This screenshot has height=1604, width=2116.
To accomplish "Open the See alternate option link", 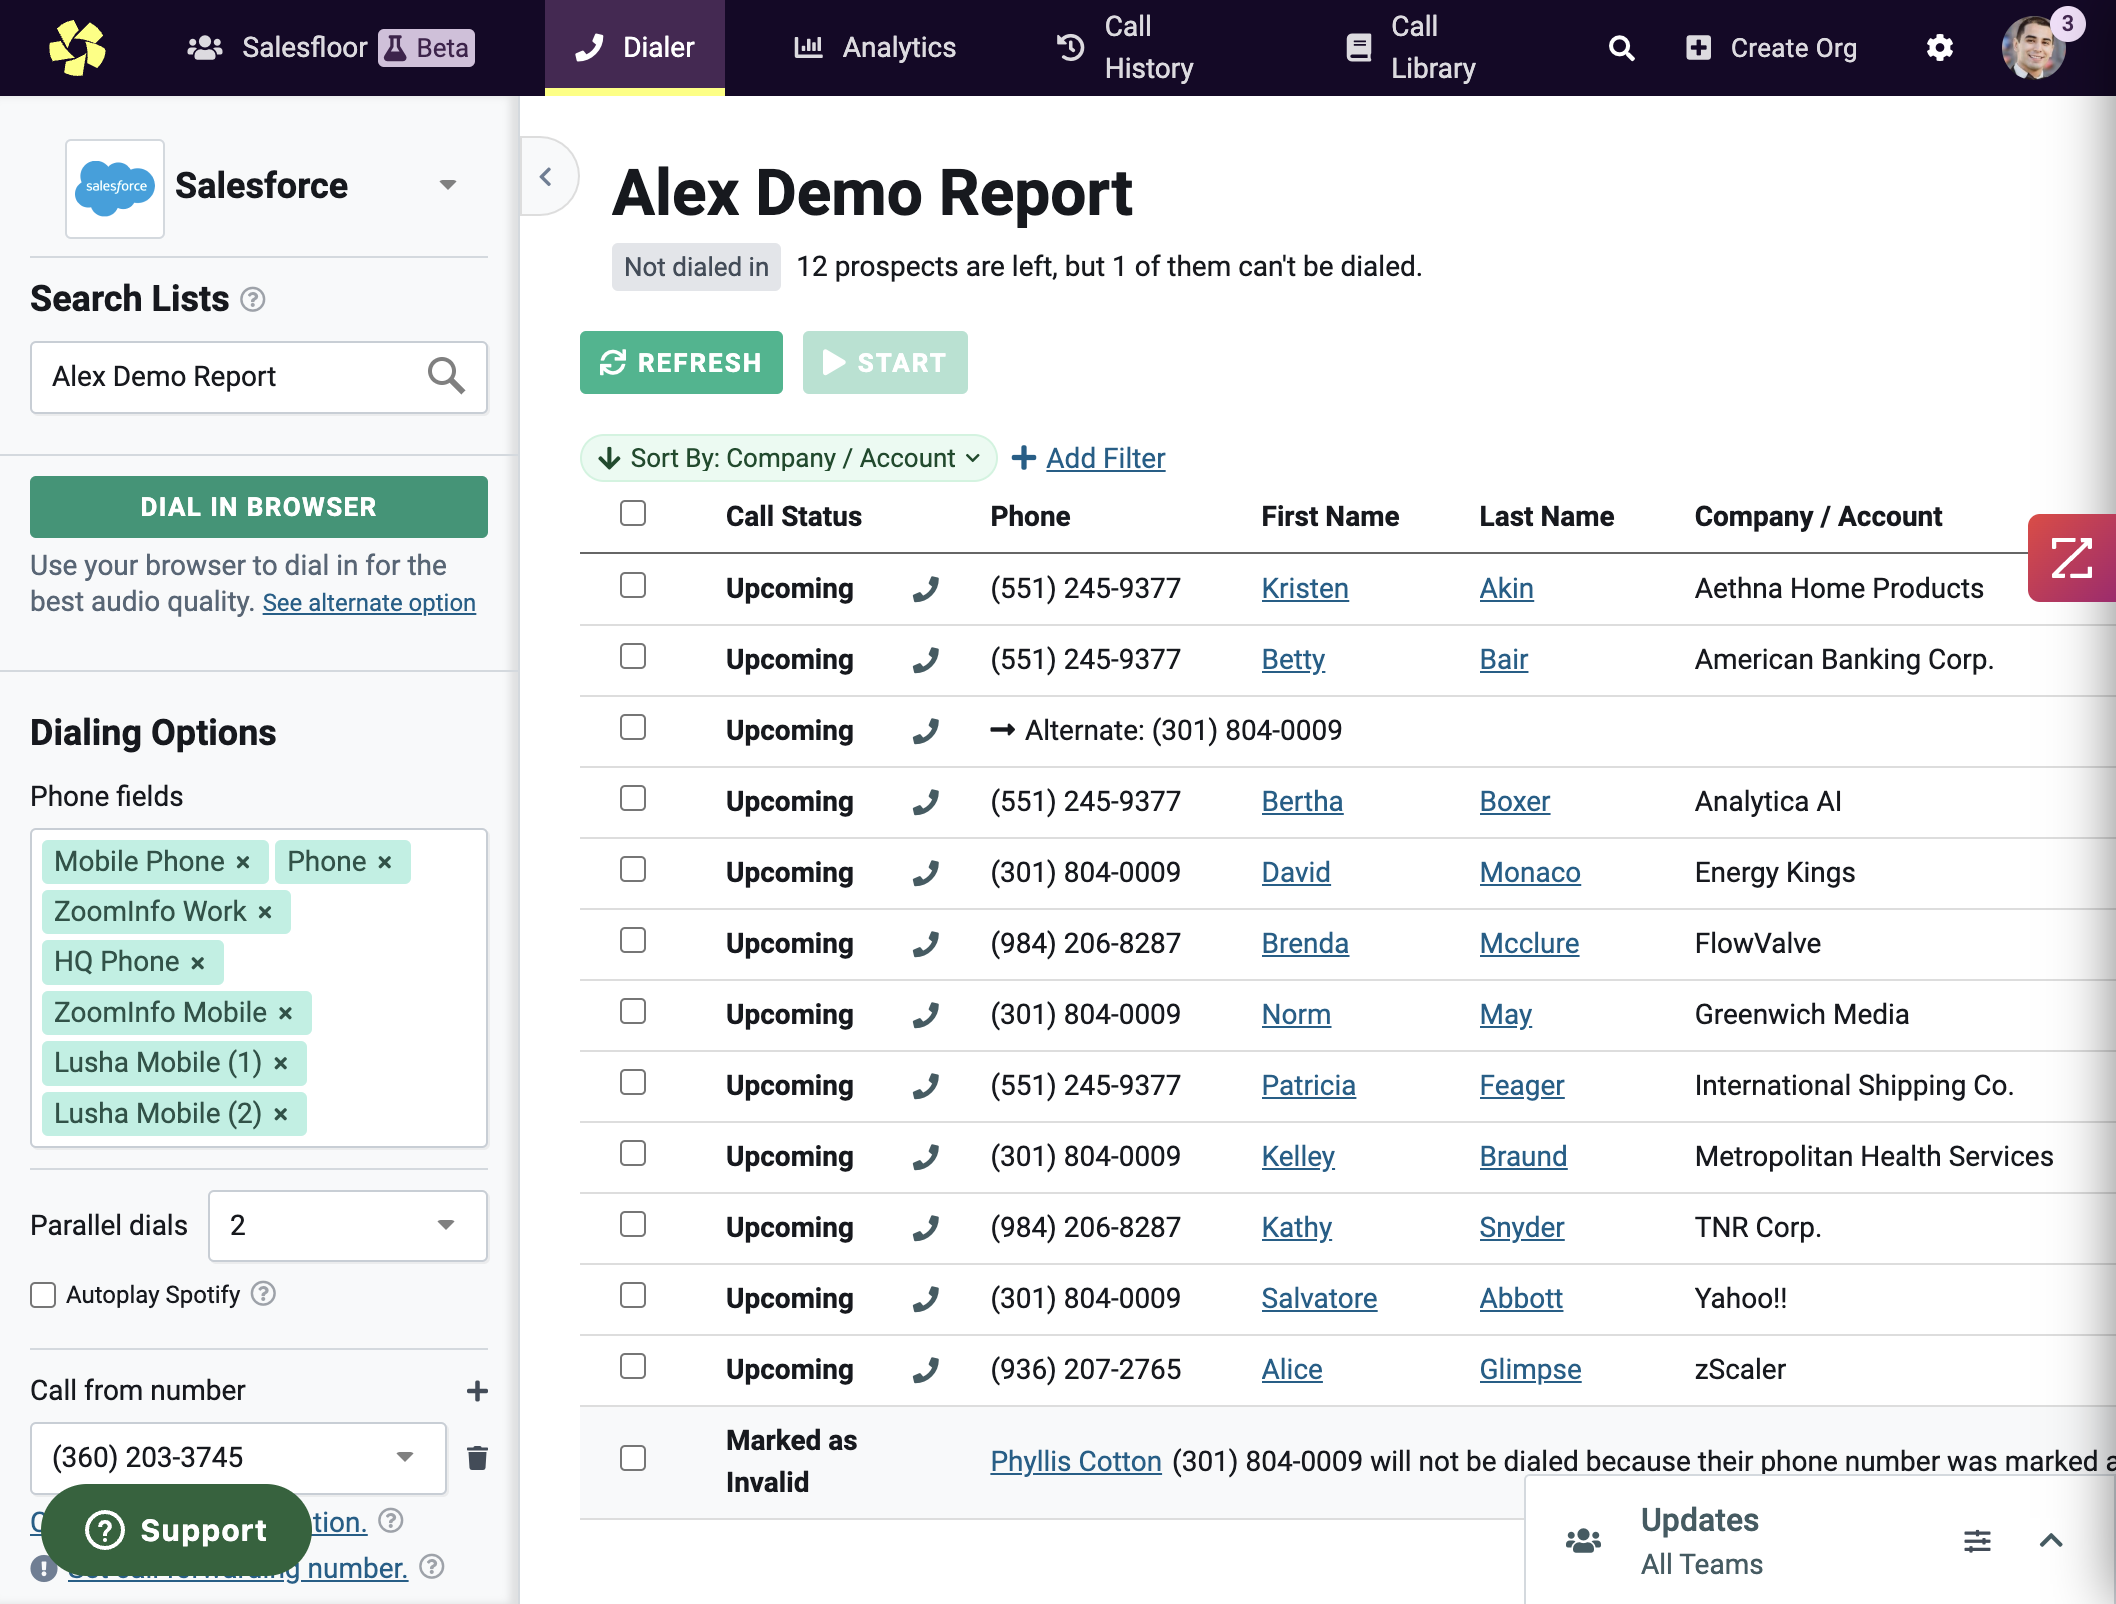I will 369,603.
